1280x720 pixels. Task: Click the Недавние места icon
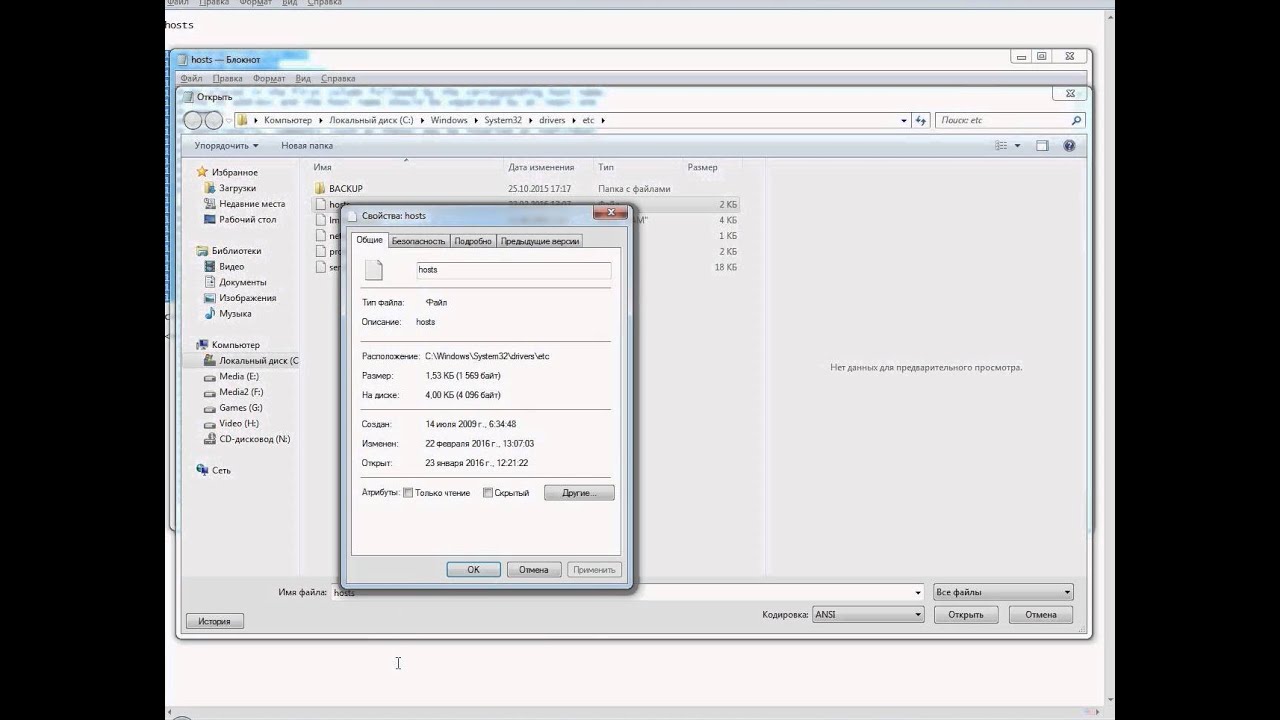point(210,204)
